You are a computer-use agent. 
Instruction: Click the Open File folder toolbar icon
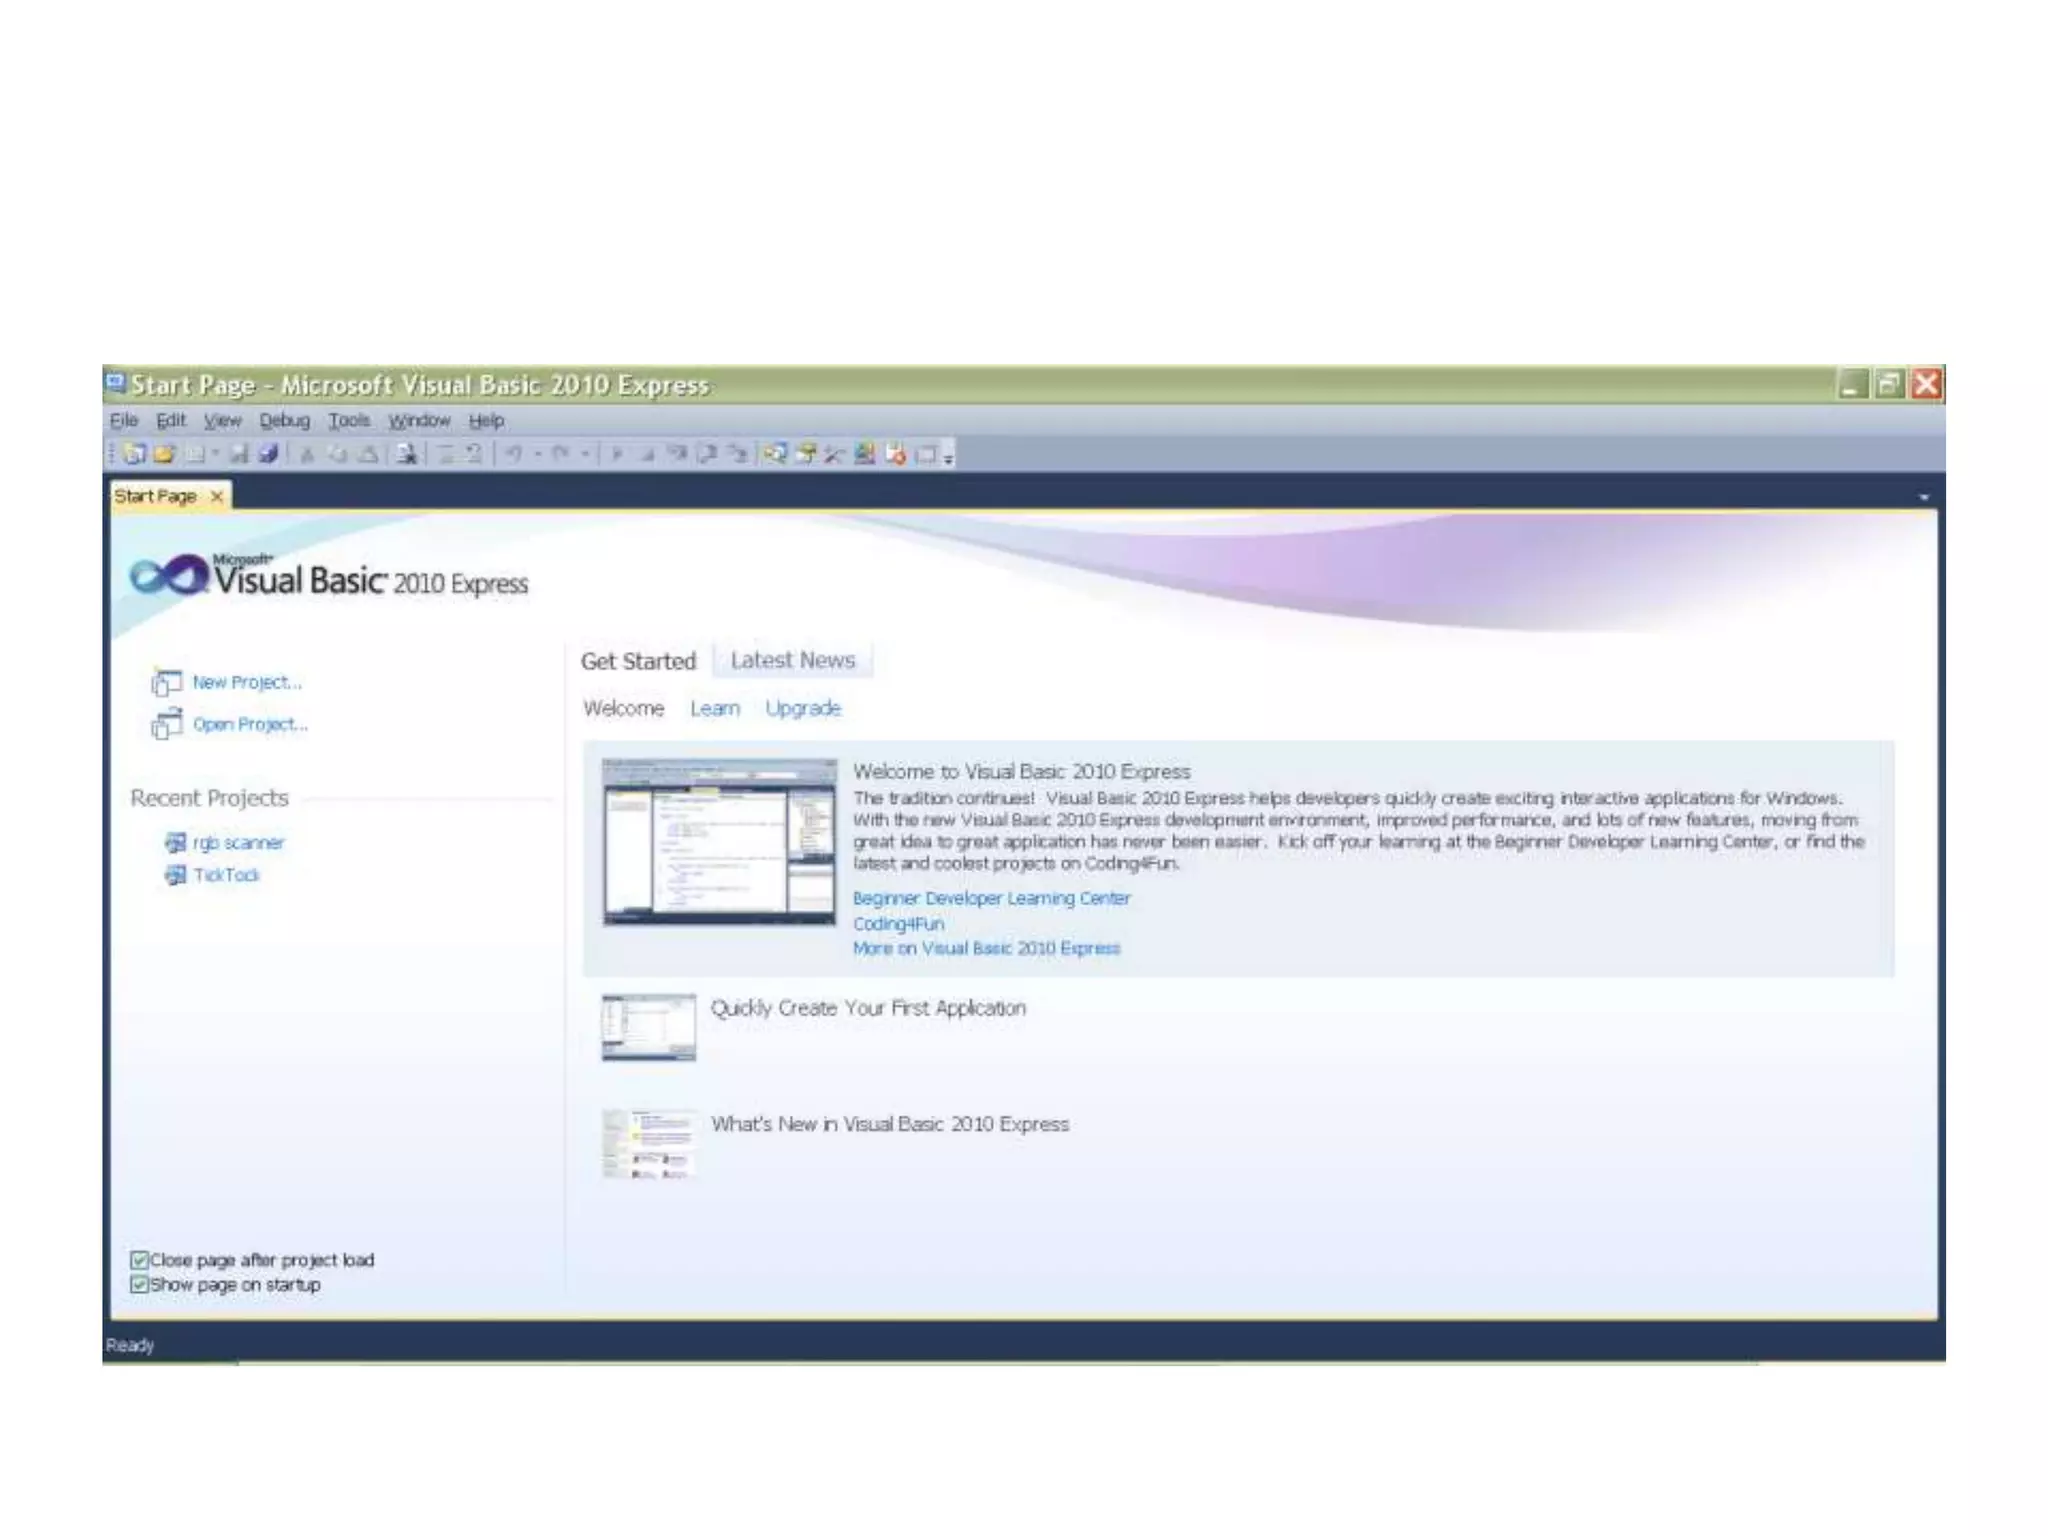(165, 455)
